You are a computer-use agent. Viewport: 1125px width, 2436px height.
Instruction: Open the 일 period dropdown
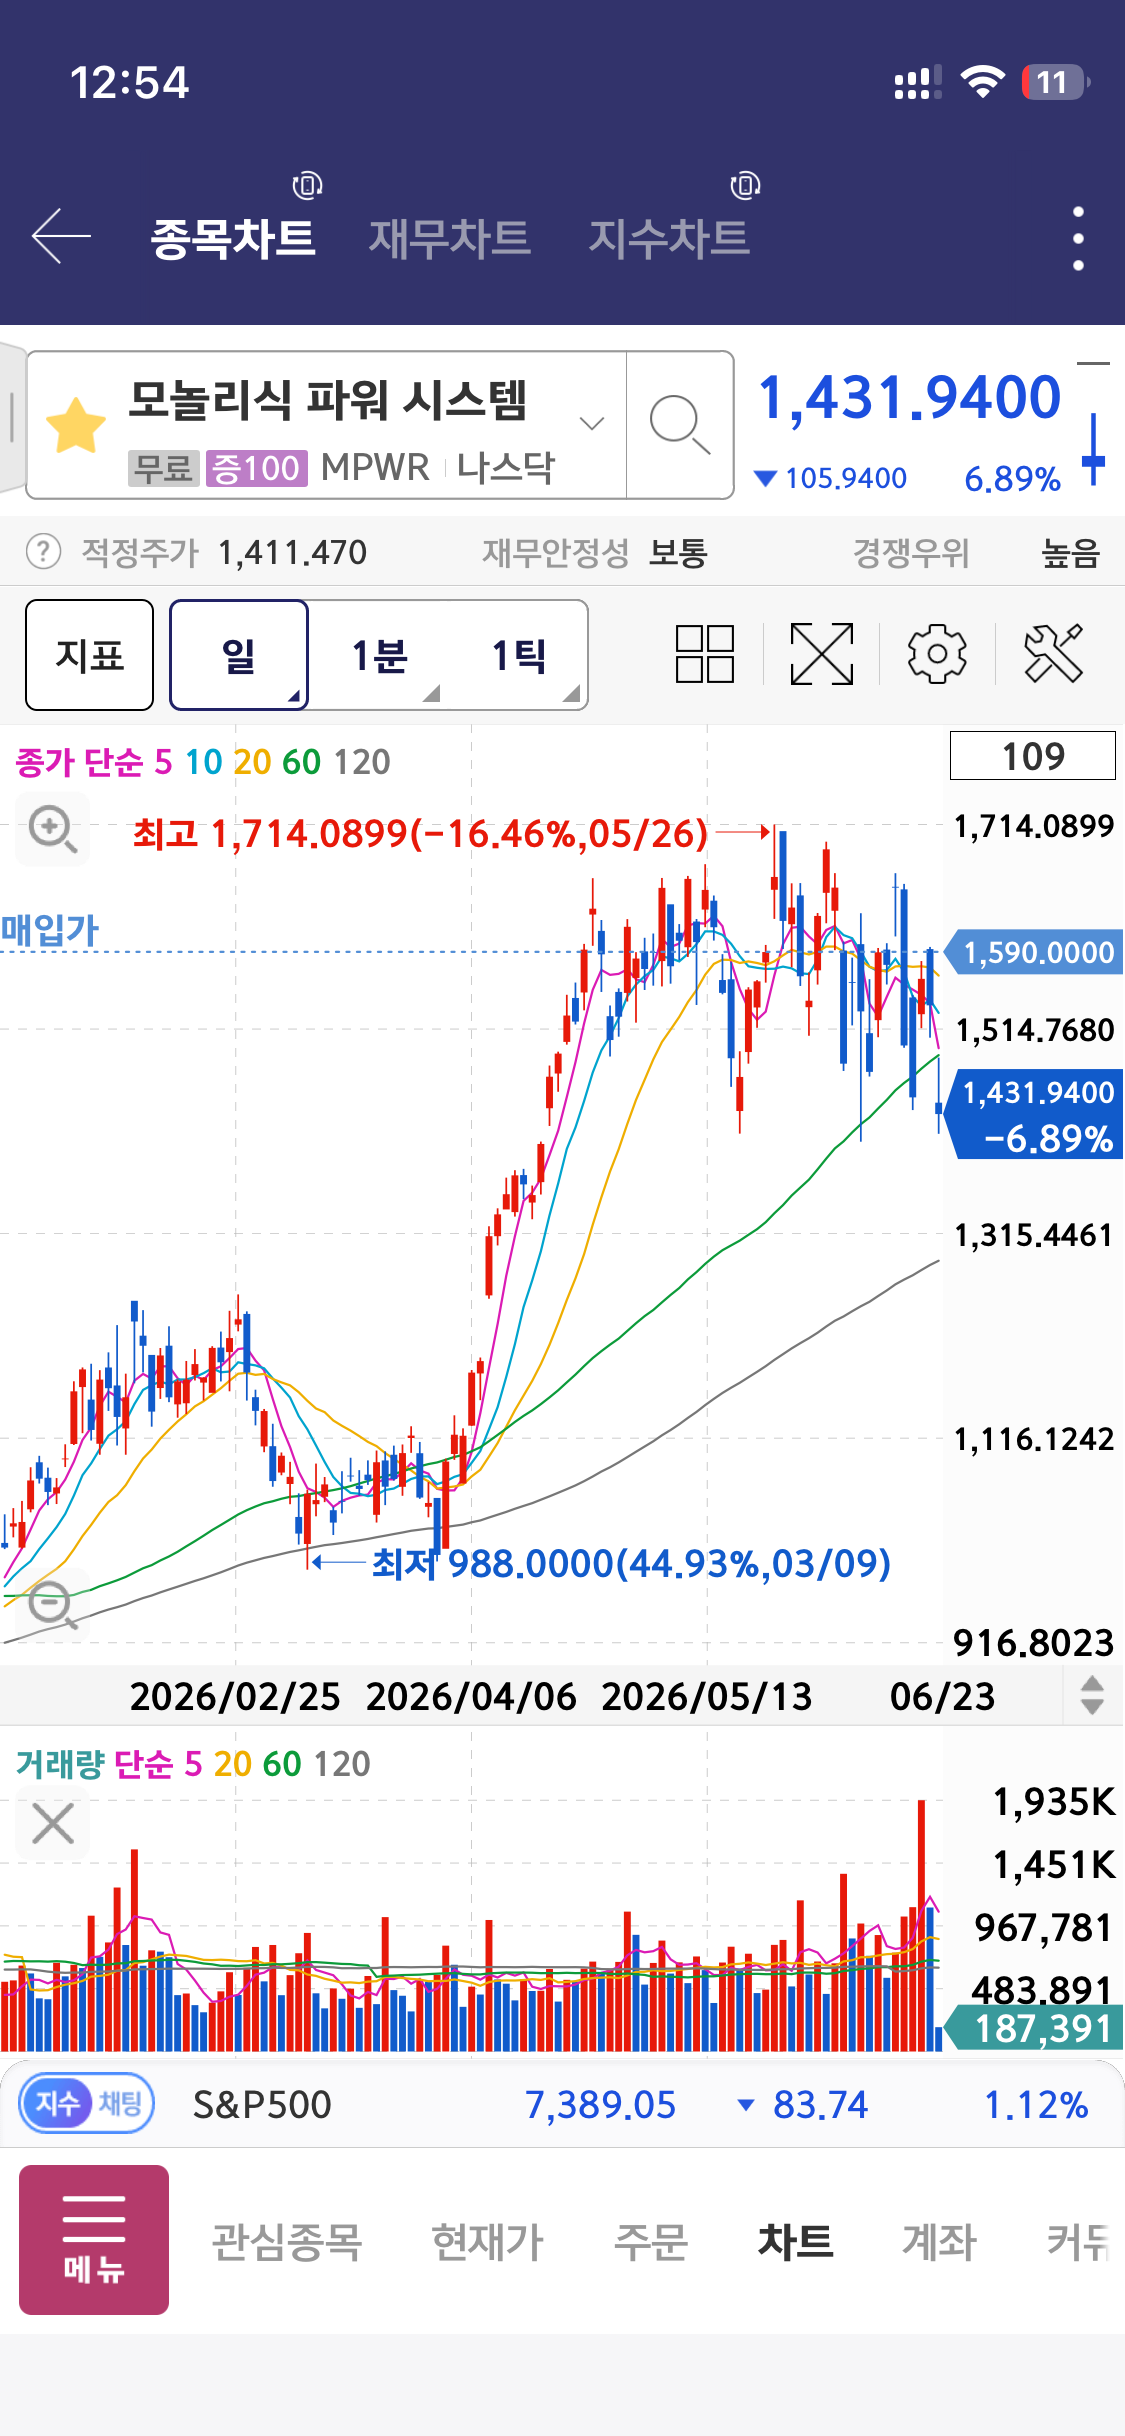point(239,655)
